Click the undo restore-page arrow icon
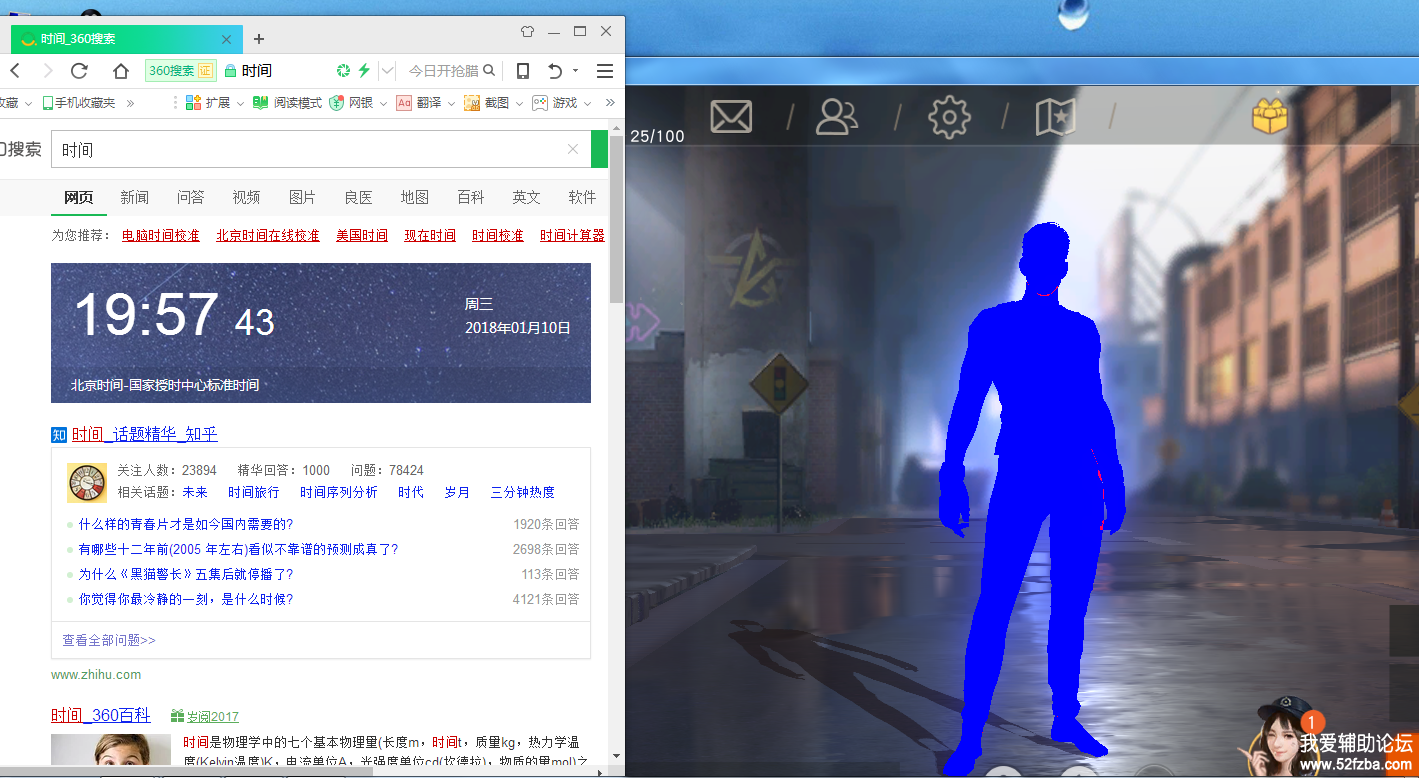1419x778 pixels. pyautogui.click(x=555, y=71)
